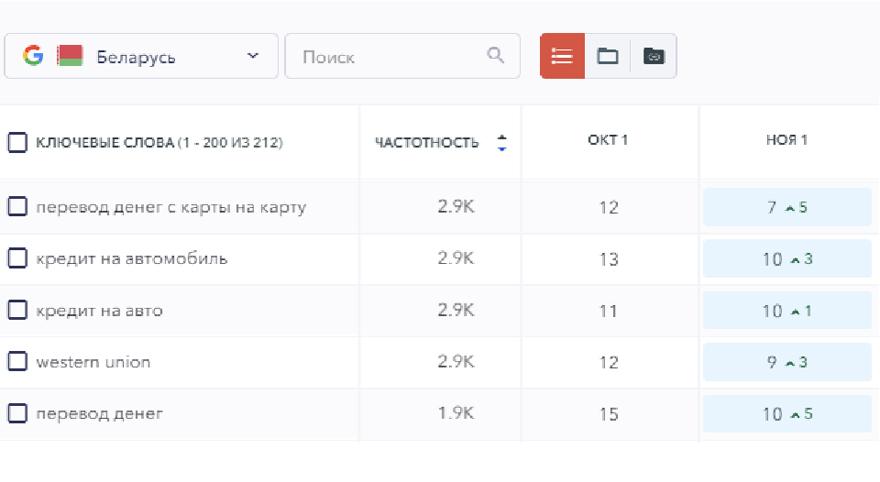Click the search magnifier icon
This screenshot has height=482, width=880.
tap(496, 56)
